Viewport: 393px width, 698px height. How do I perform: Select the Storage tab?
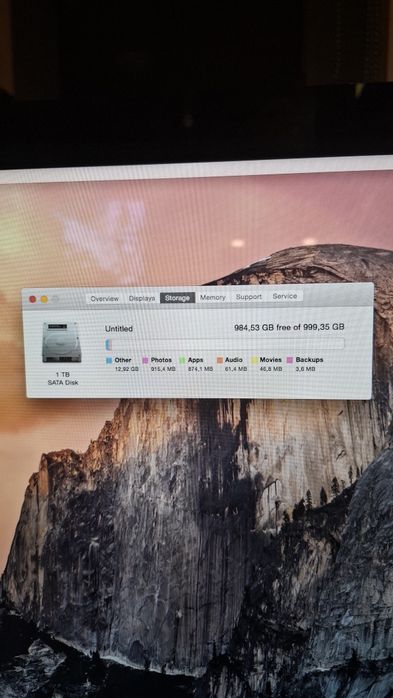click(177, 298)
